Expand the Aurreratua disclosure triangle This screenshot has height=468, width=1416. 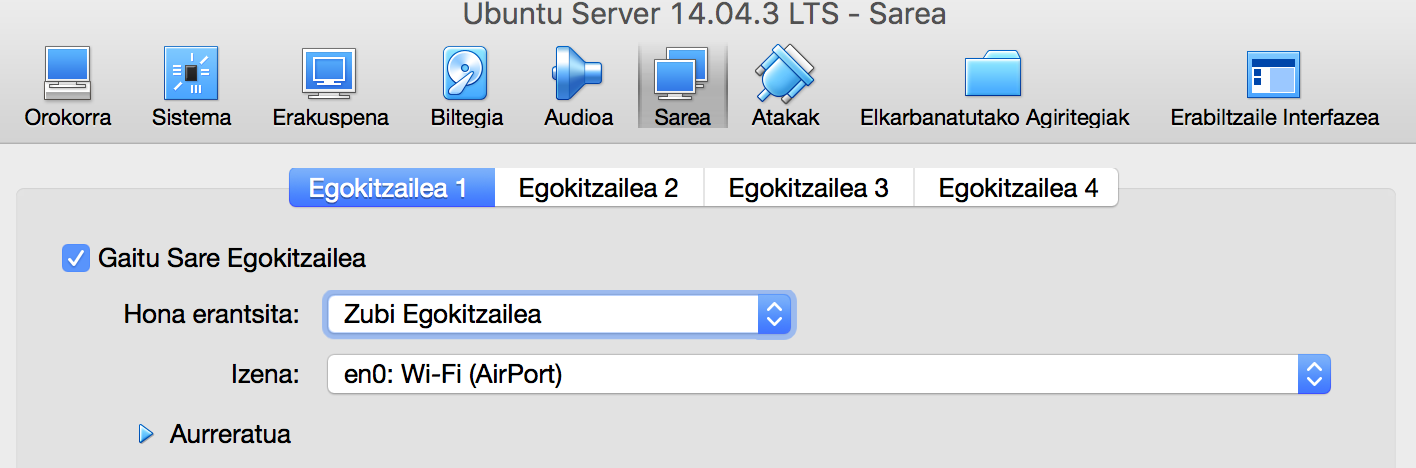tap(147, 434)
